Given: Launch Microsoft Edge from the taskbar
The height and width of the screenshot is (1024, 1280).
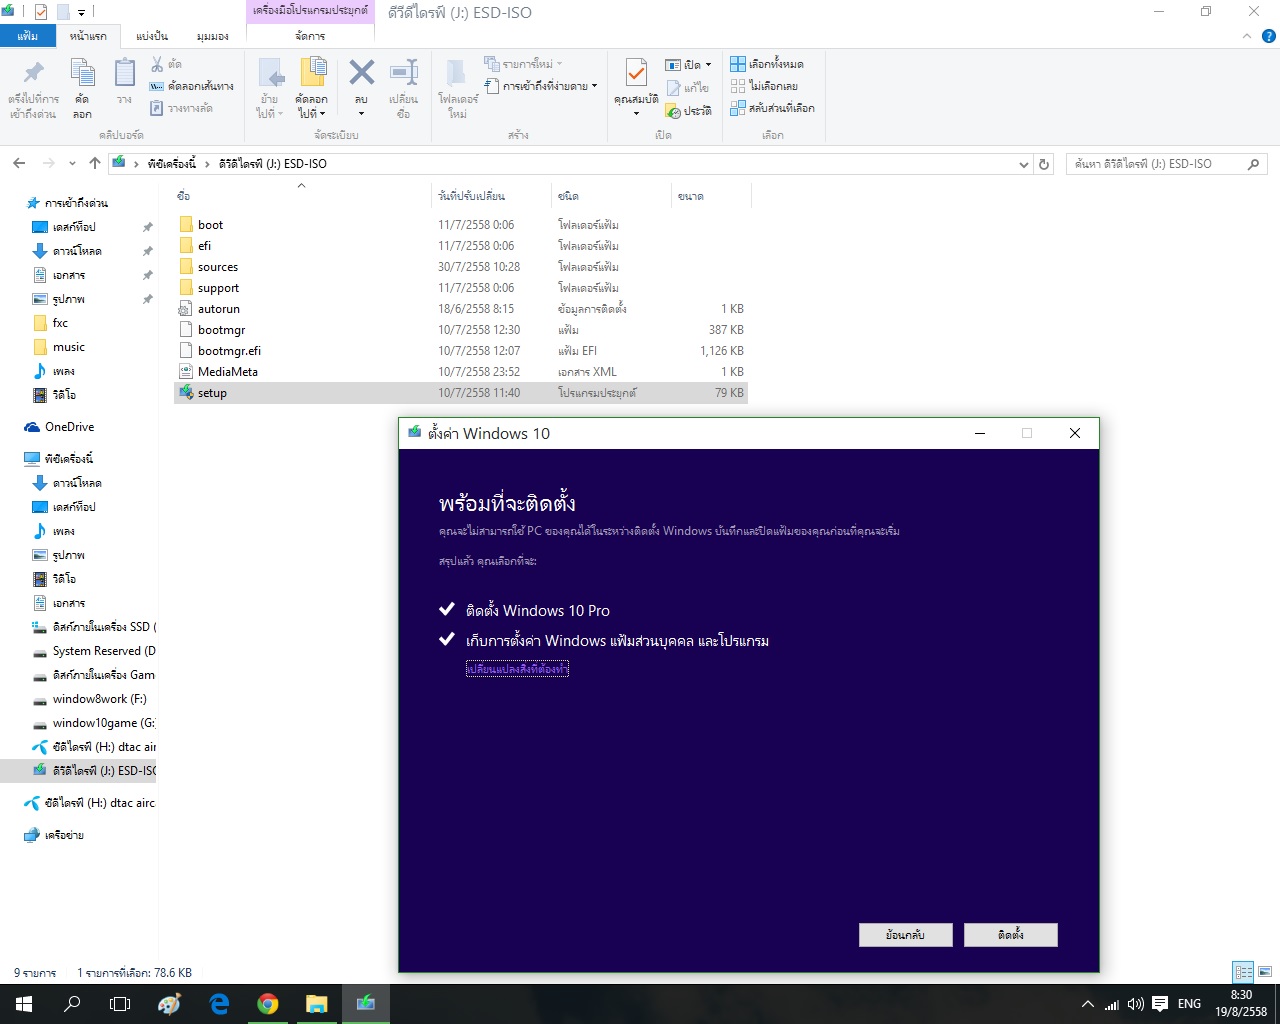Looking at the screenshot, I should (x=219, y=1004).
